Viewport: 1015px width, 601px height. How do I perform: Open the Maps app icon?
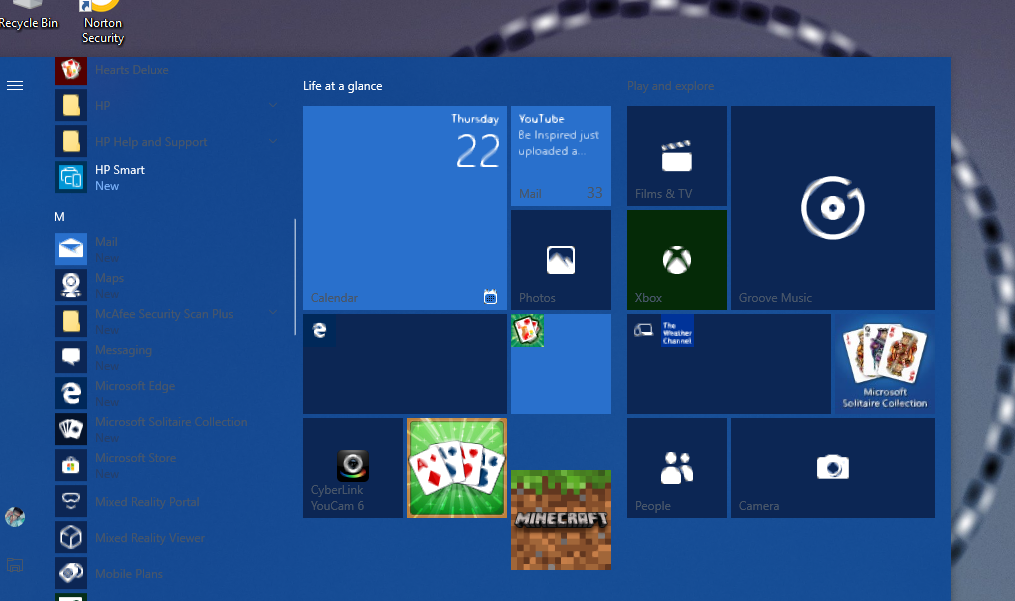click(71, 286)
